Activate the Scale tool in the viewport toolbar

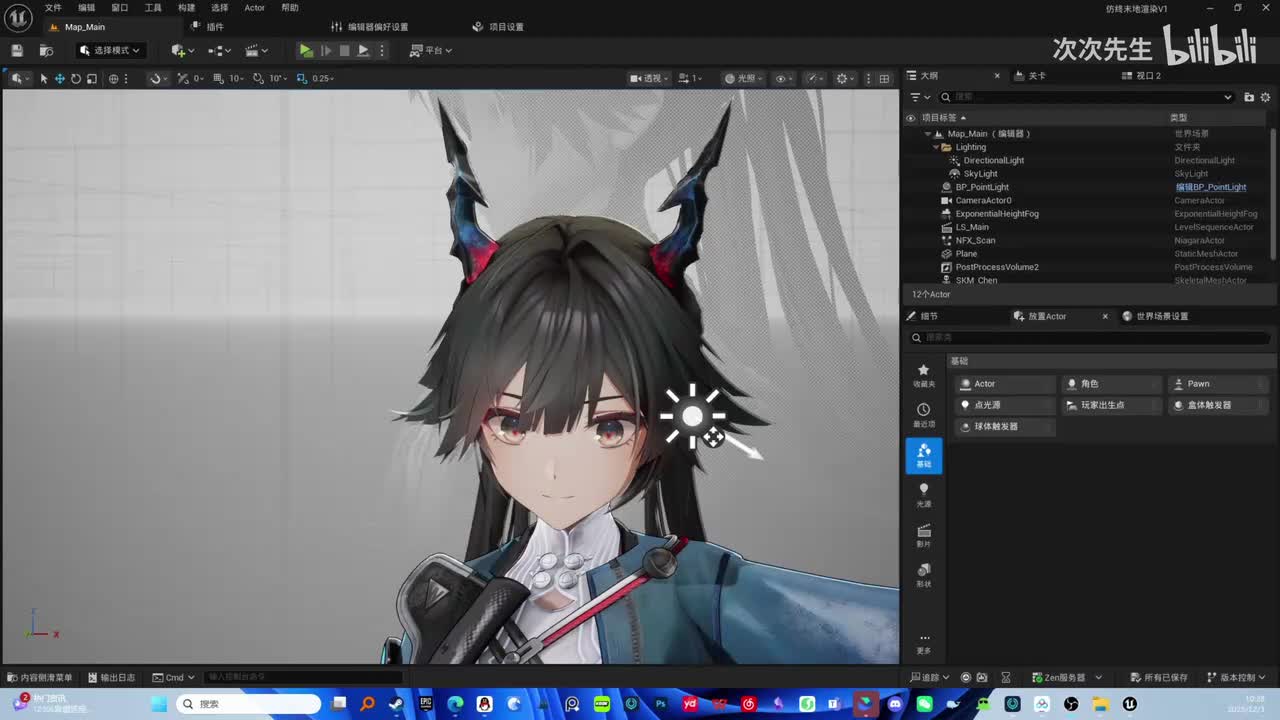coord(91,78)
